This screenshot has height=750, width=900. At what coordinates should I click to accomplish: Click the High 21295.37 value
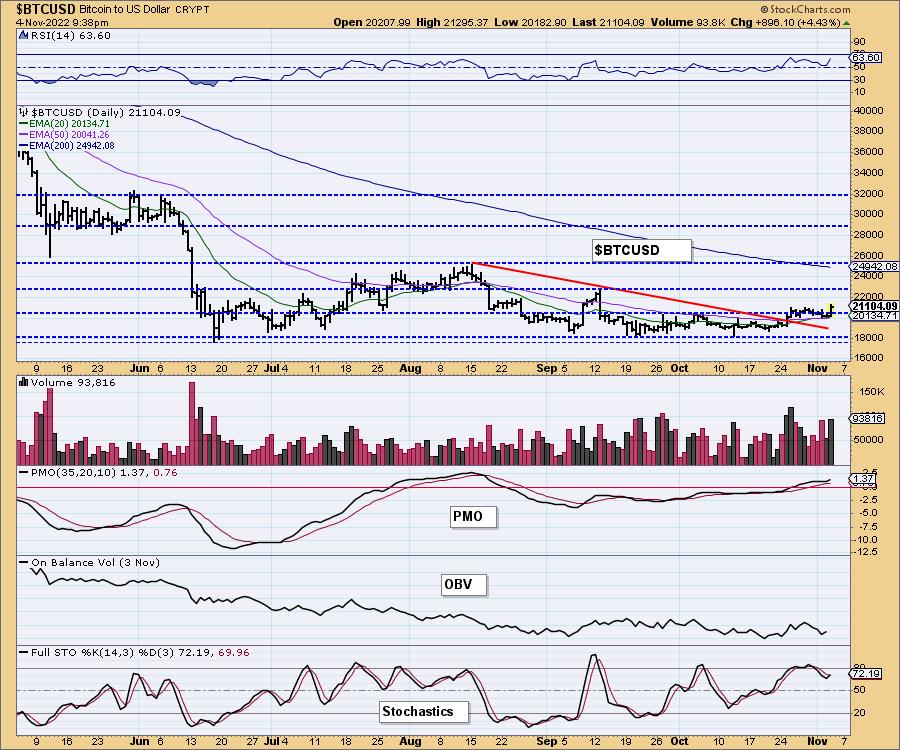pos(453,22)
